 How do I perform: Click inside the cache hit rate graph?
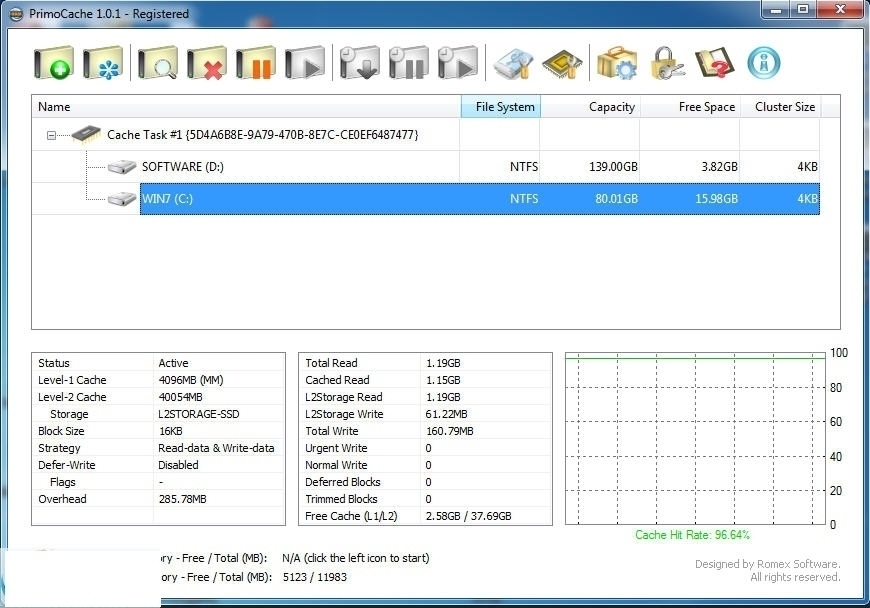(695, 438)
